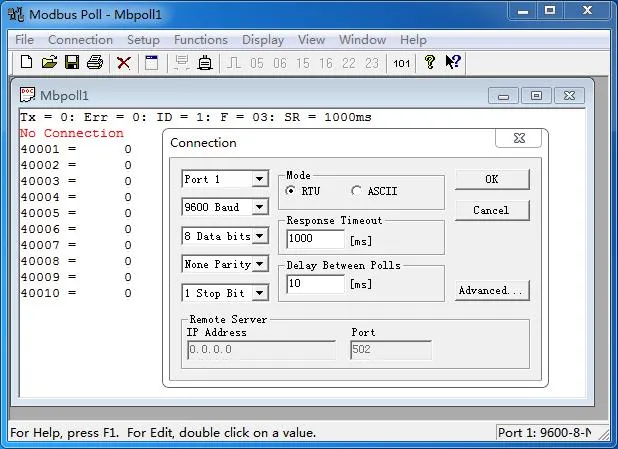618x449 pixels.
Task: Click the Print toolbar icon
Action: [x=95, y=62]
